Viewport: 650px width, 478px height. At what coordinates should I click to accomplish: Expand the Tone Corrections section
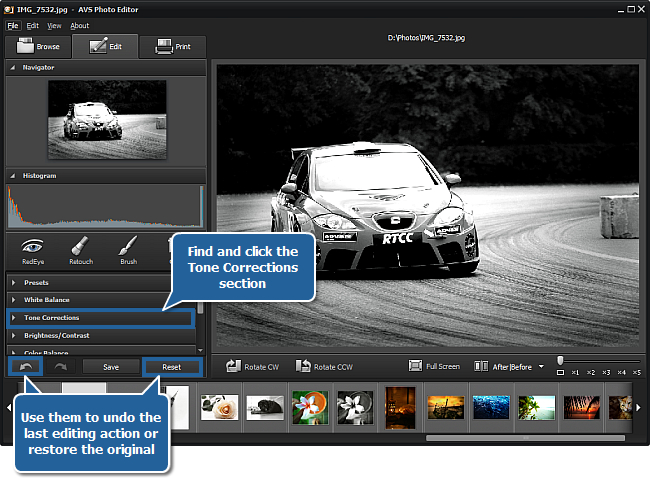tap(100, 318)
